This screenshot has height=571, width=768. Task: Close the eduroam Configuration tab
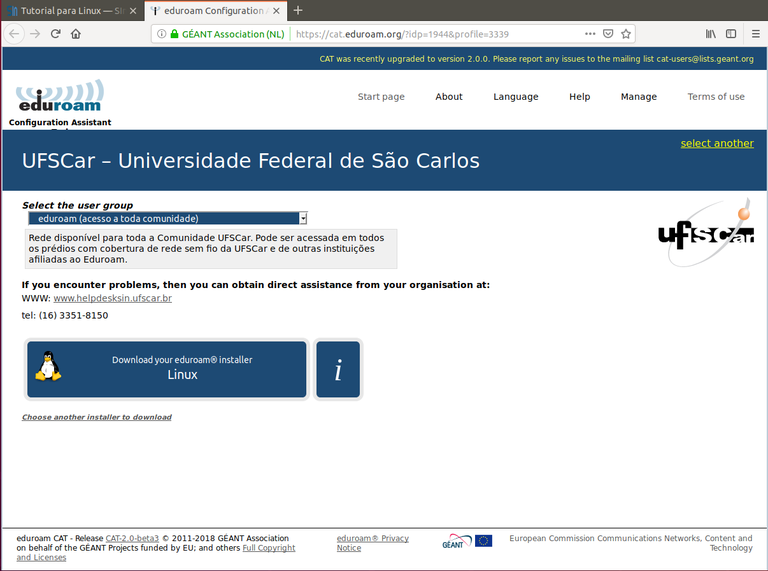pyautogui.click(x=276, y=11)
